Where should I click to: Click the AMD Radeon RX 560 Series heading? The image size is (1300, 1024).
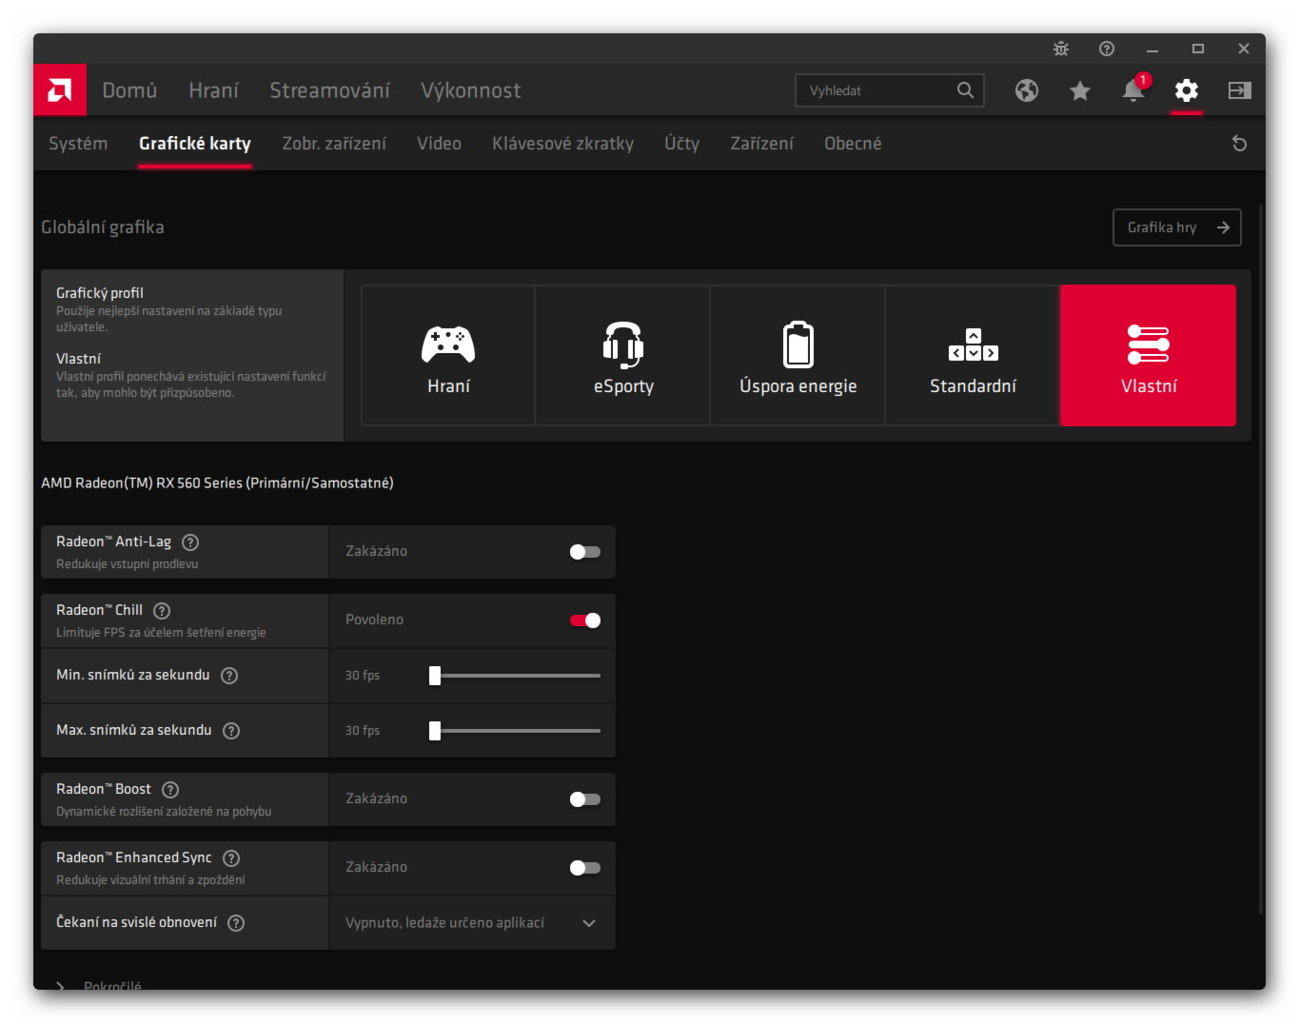coord(217,483)
